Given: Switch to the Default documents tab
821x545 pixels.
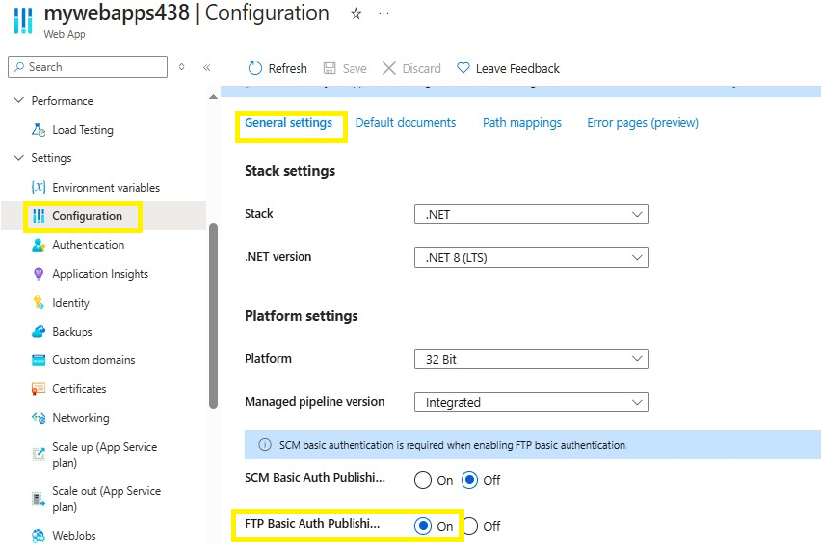Looking at the screenshot, I should (405, 123).
